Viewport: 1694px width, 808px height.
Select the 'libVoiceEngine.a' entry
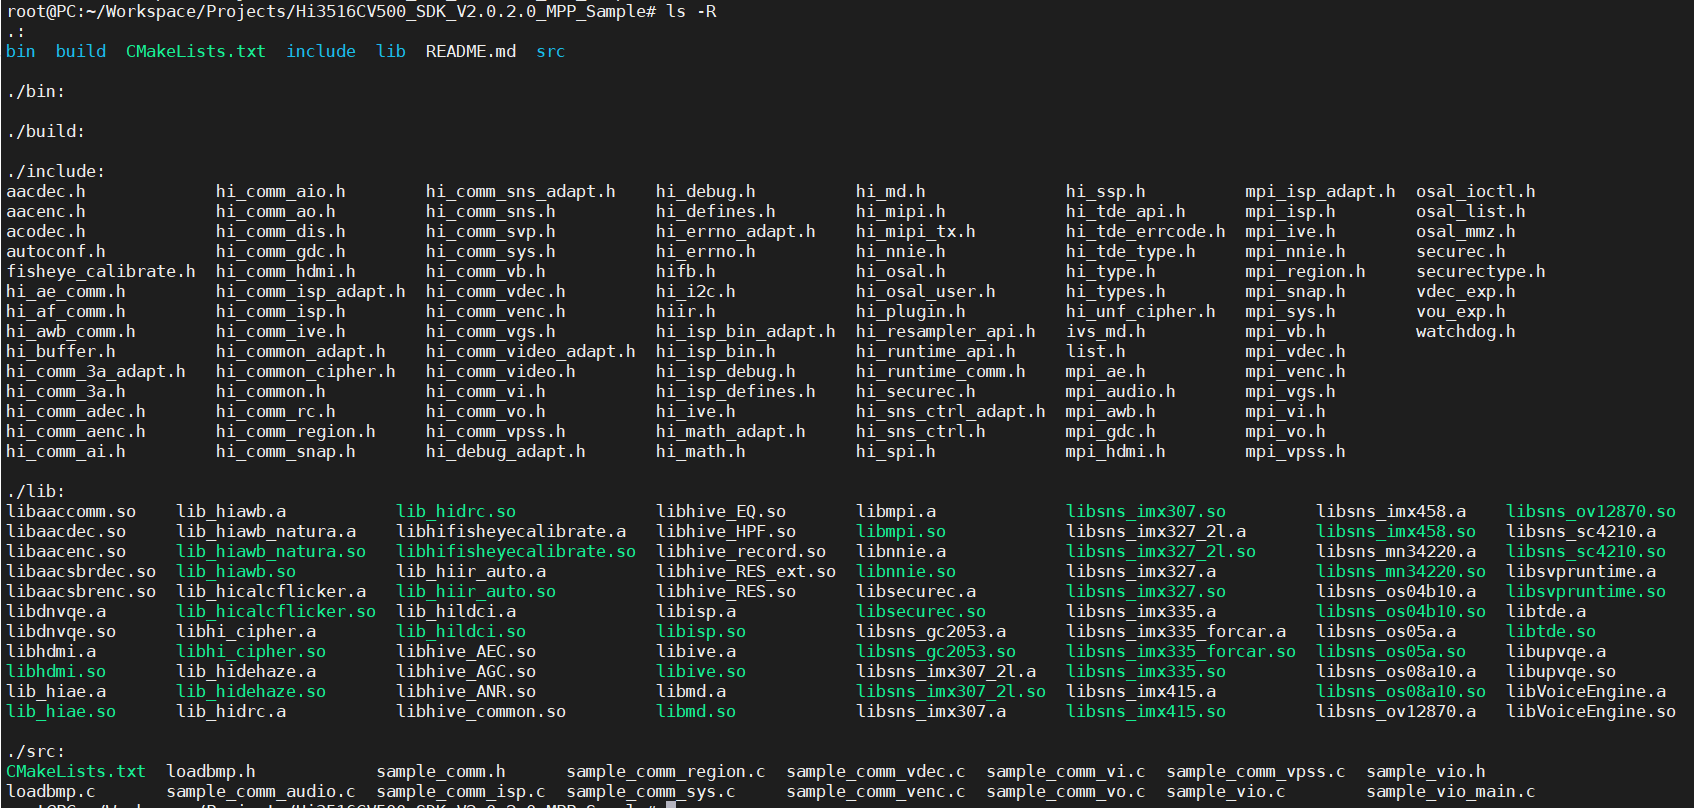1586,691
